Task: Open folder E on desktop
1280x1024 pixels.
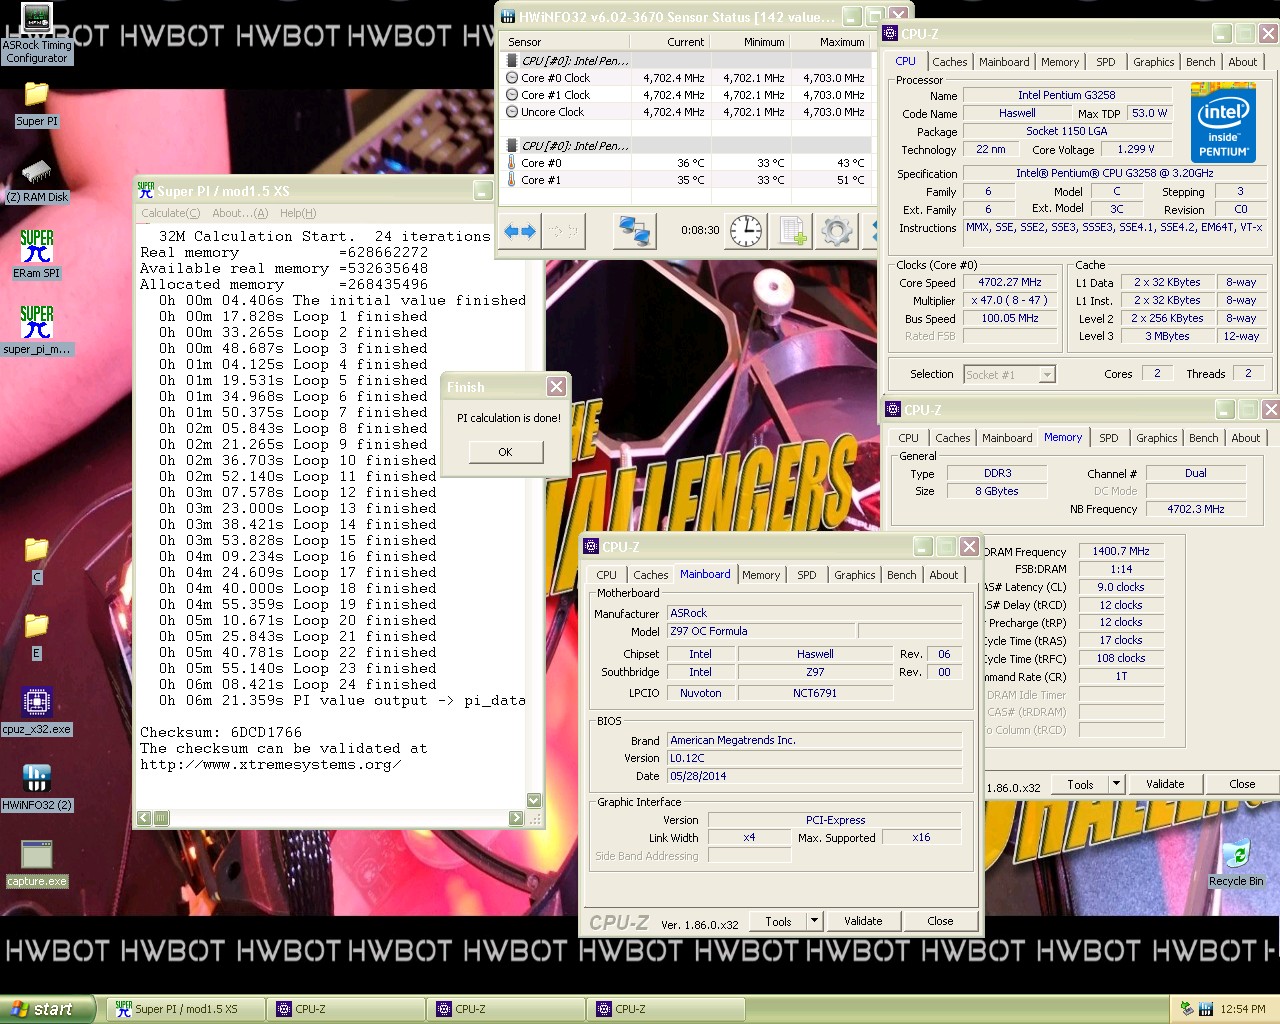Action: coord(37,636)
